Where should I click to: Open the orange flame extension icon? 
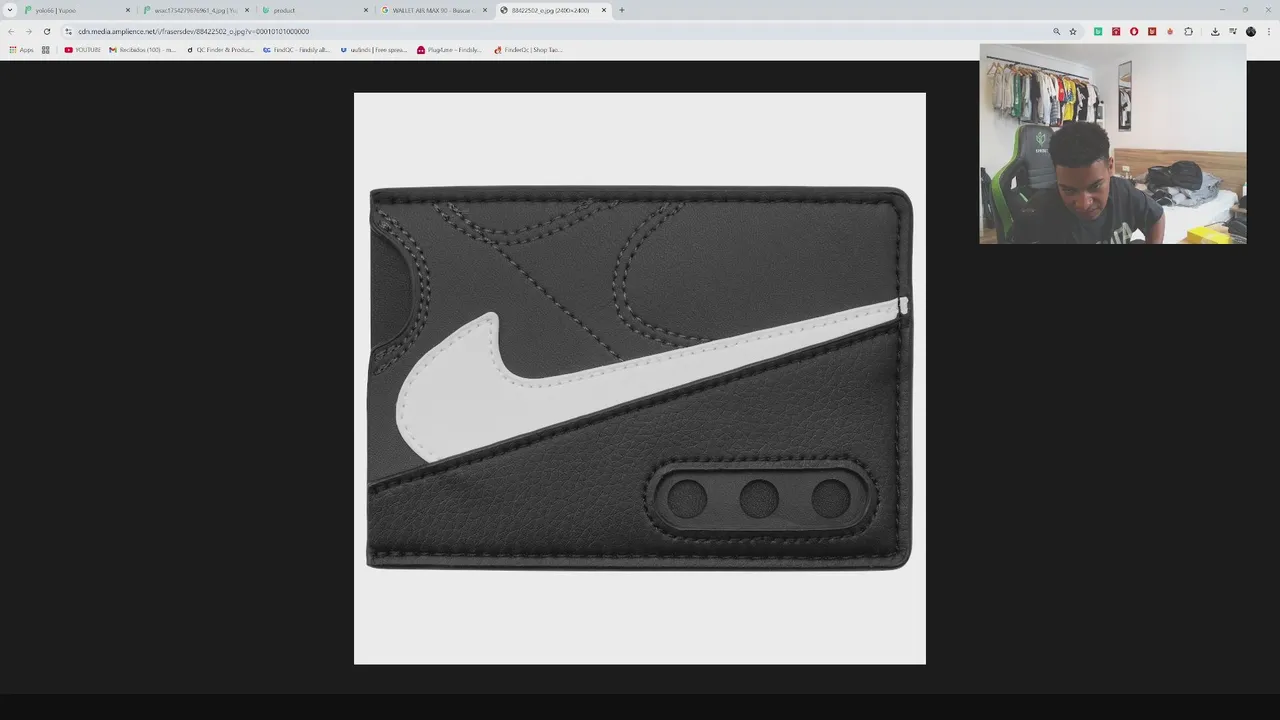tap(1170, 31)
